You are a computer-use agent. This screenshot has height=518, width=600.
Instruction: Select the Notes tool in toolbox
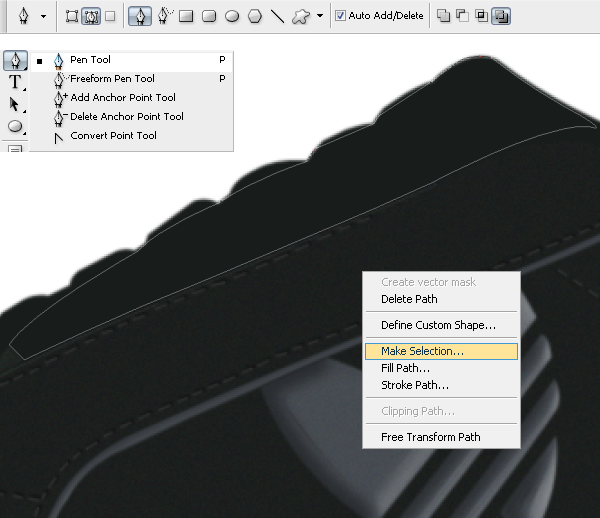pos(15,148)
